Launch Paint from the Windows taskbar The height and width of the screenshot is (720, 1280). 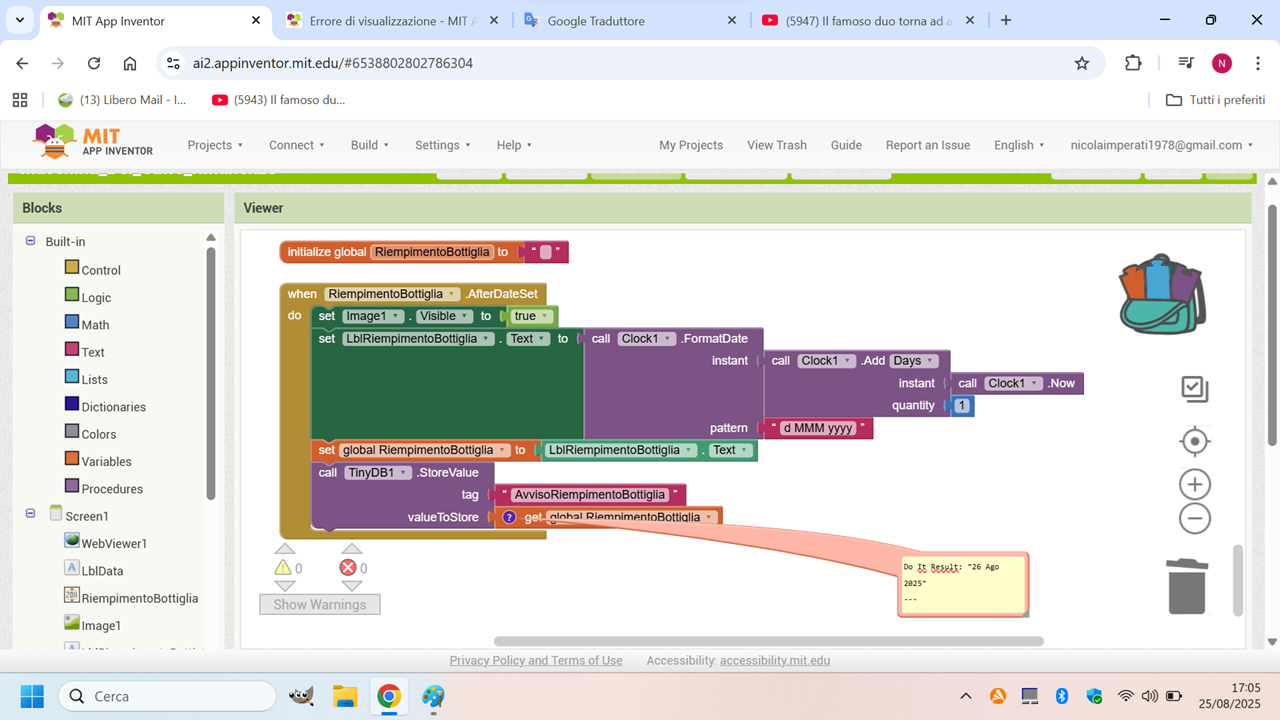click(x=433, y=696)
